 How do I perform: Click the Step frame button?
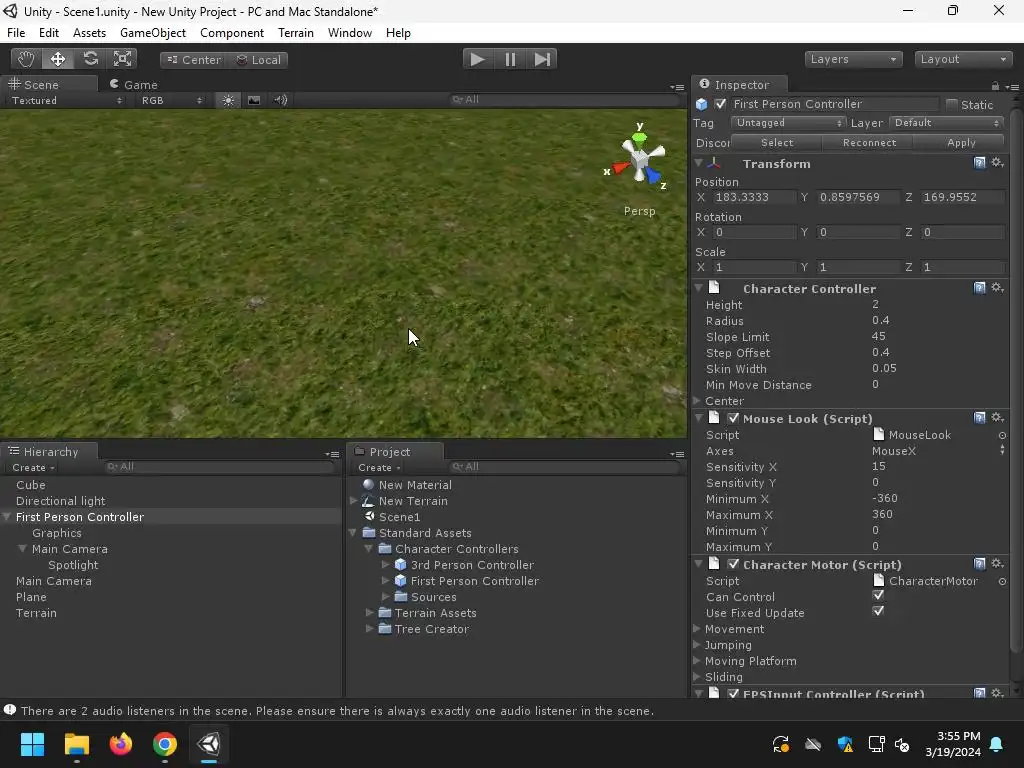tap(542, 59)
